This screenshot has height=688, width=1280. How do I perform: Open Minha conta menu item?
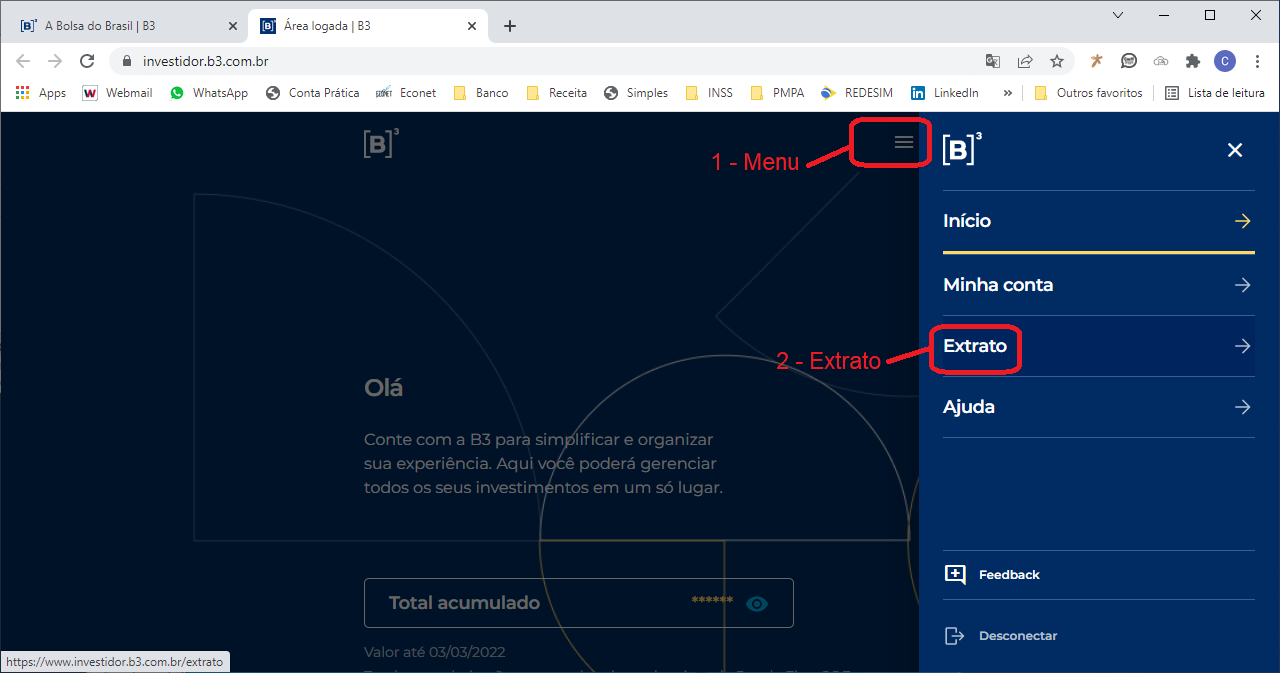coord(1098,285)
